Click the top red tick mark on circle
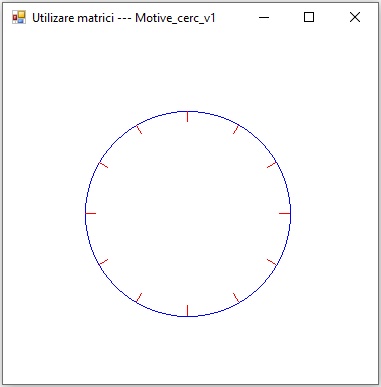Screen dimensions: 381x387 pos(188,116)
